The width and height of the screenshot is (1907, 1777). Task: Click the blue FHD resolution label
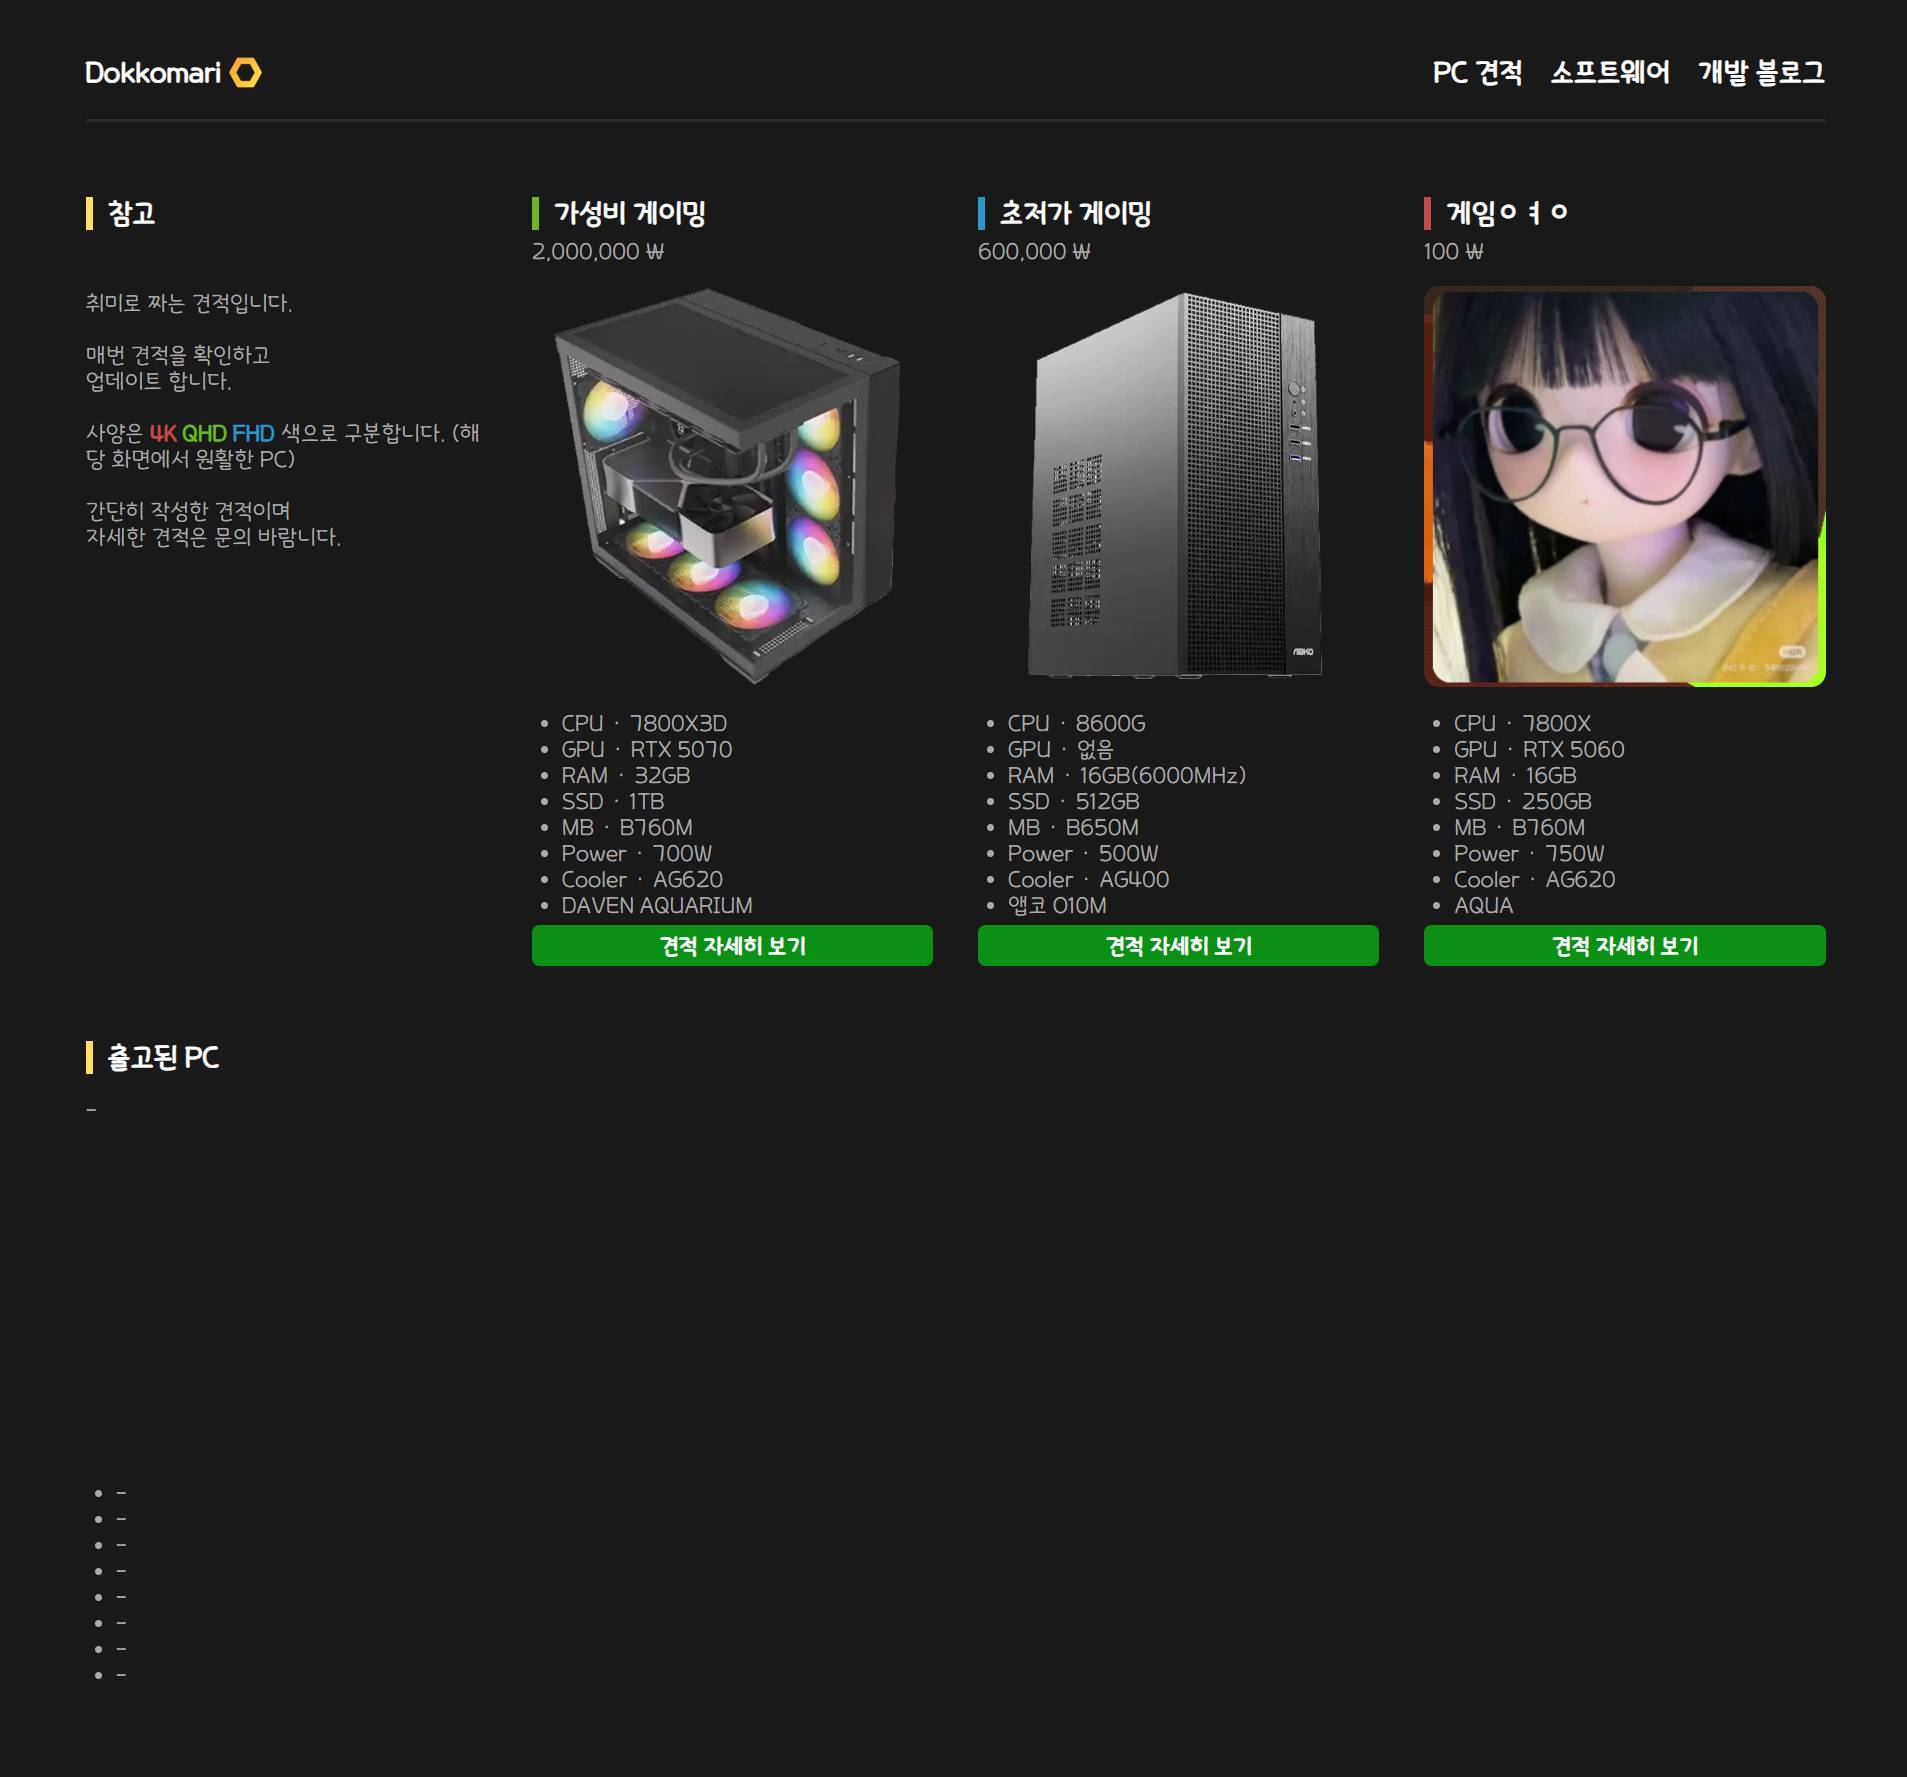[x=253, y=433]
